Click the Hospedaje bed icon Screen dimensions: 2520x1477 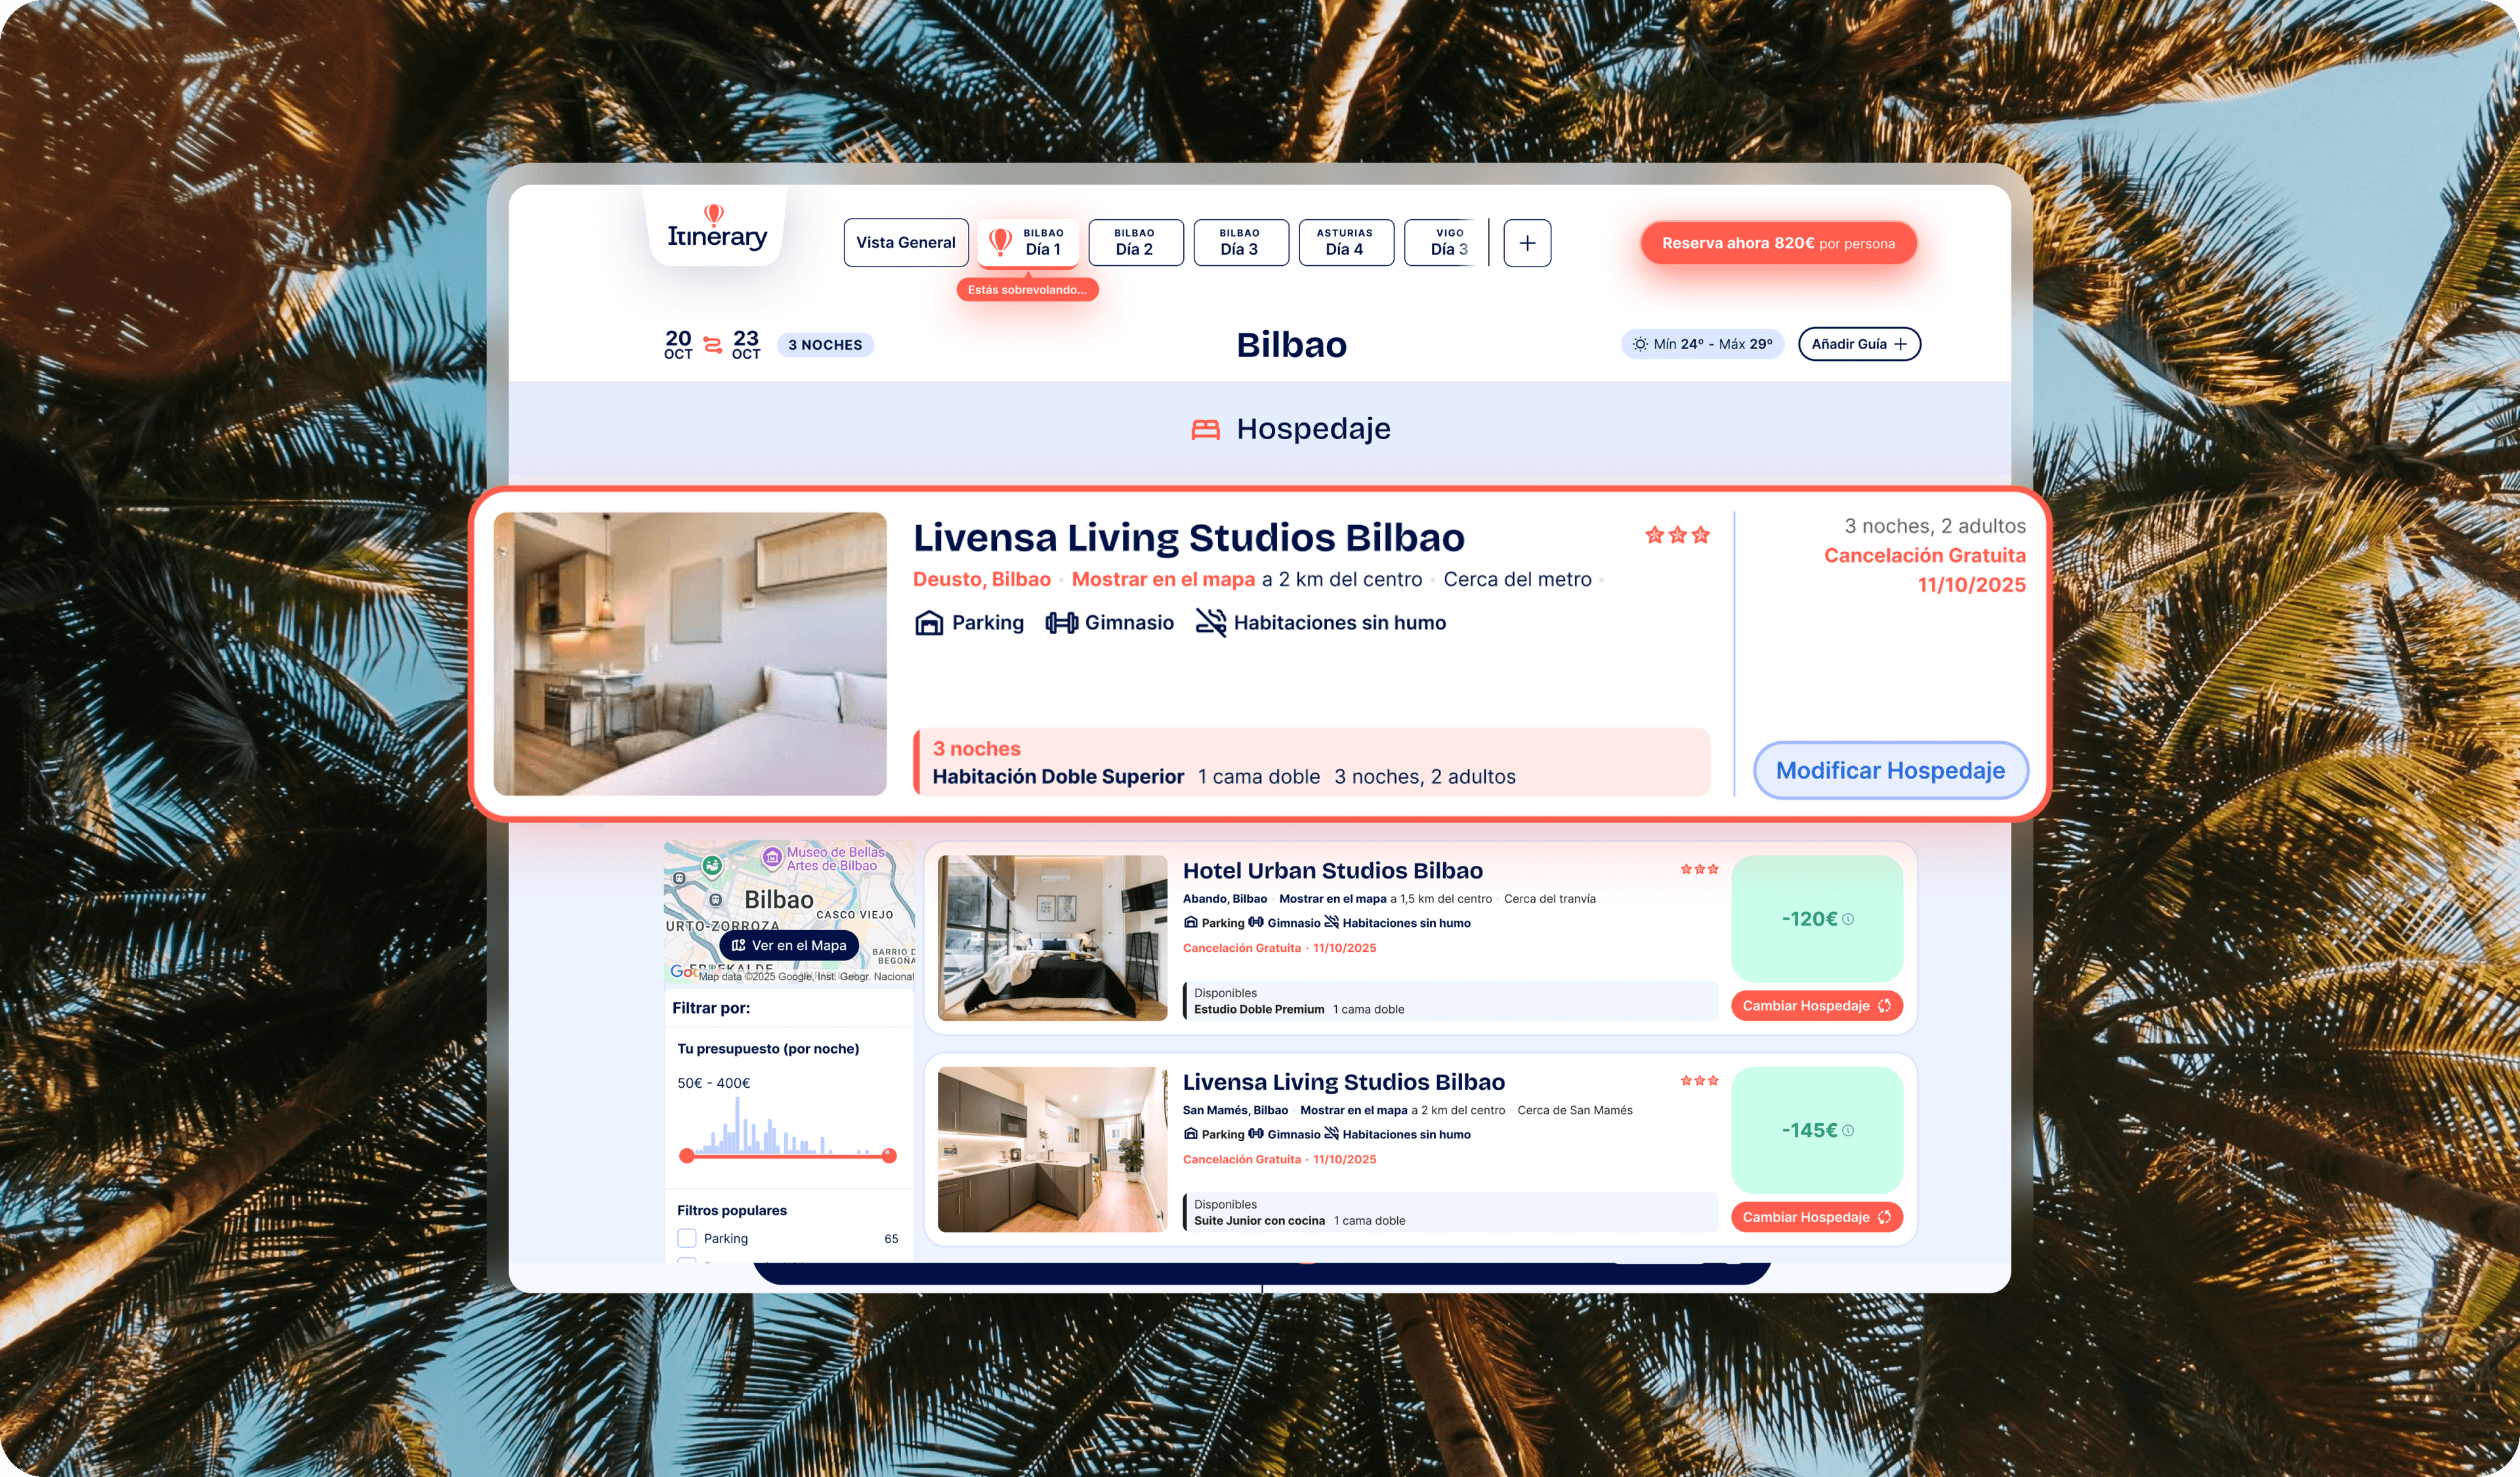(1205, 430)
